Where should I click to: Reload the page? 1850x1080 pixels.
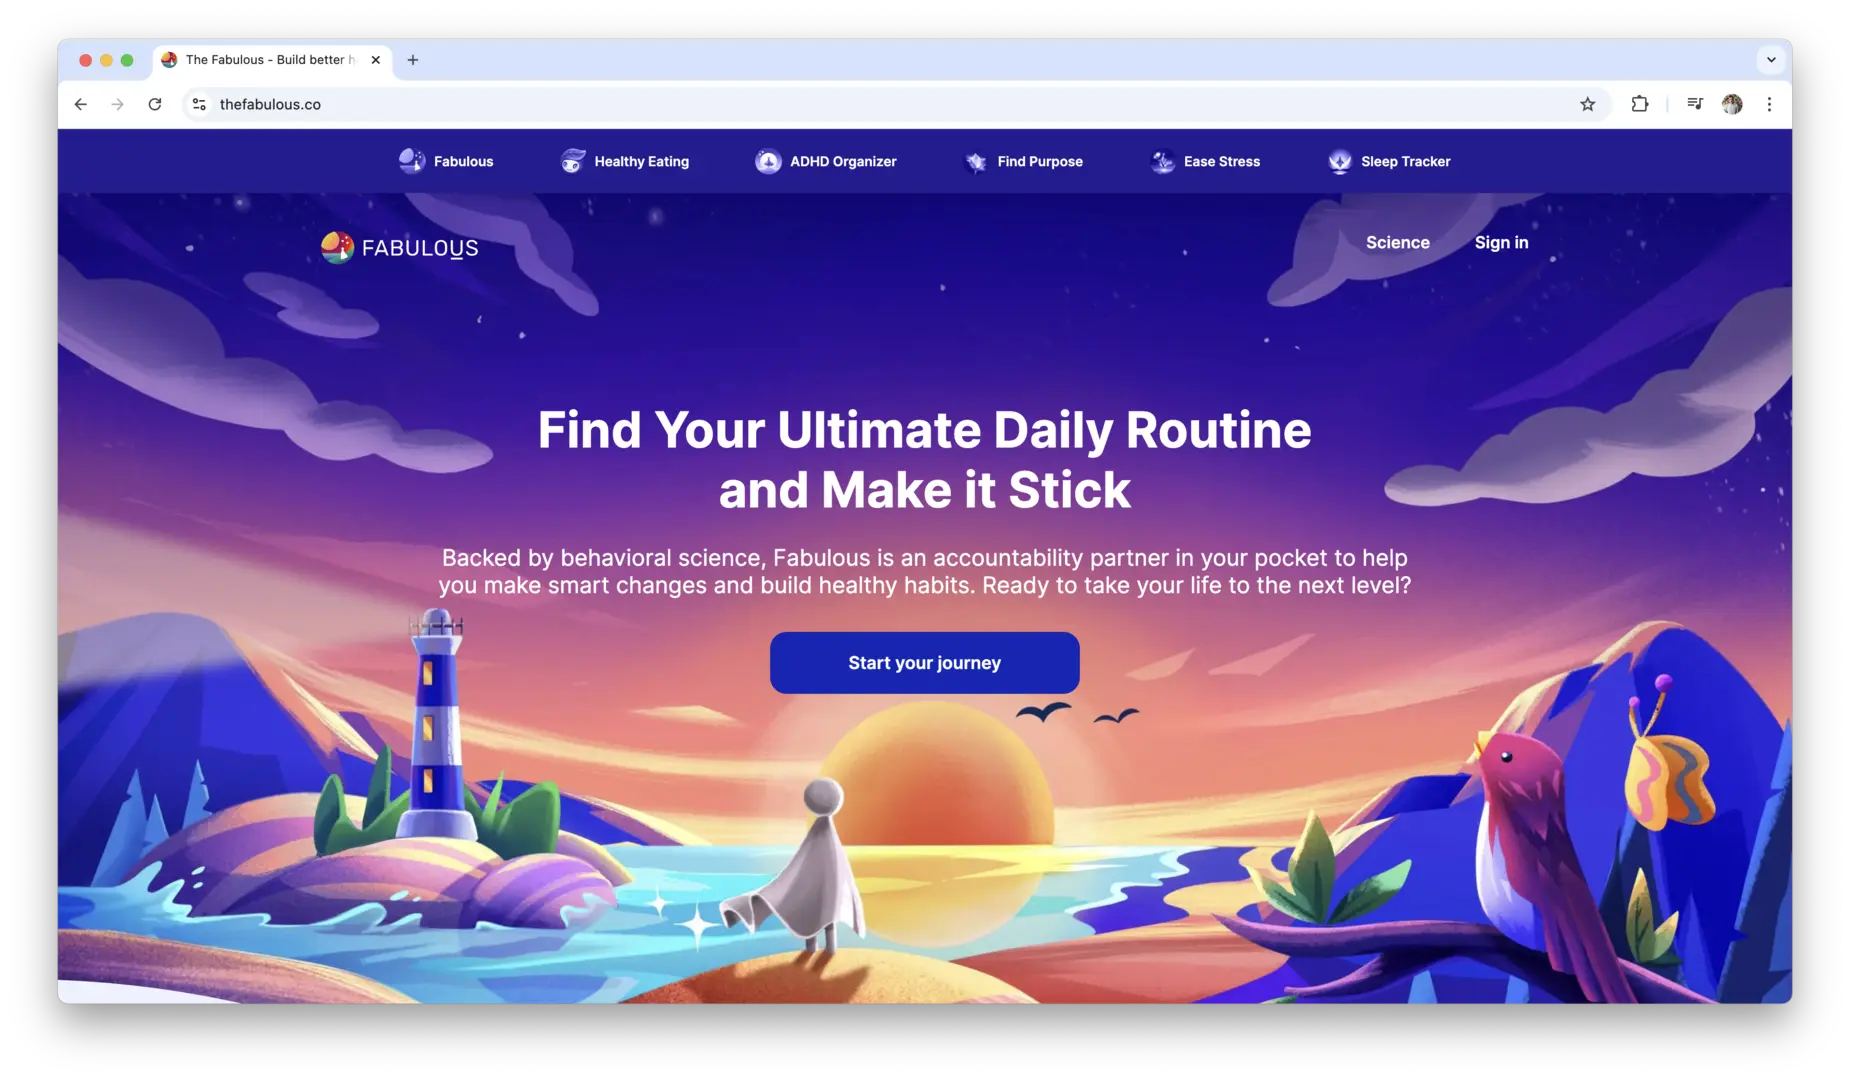155,104
